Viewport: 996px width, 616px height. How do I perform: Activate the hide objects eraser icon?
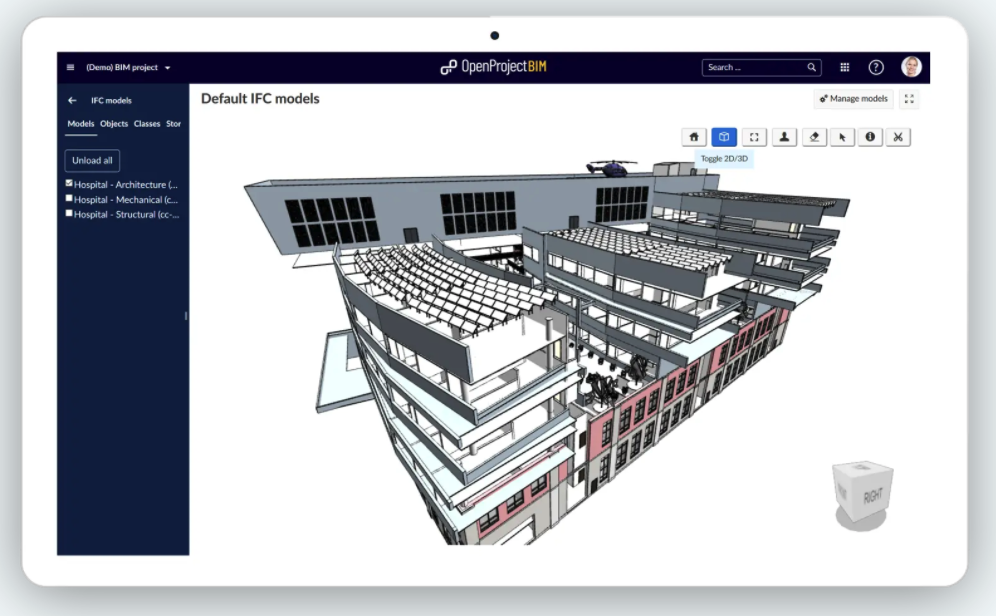pos(814,137)
